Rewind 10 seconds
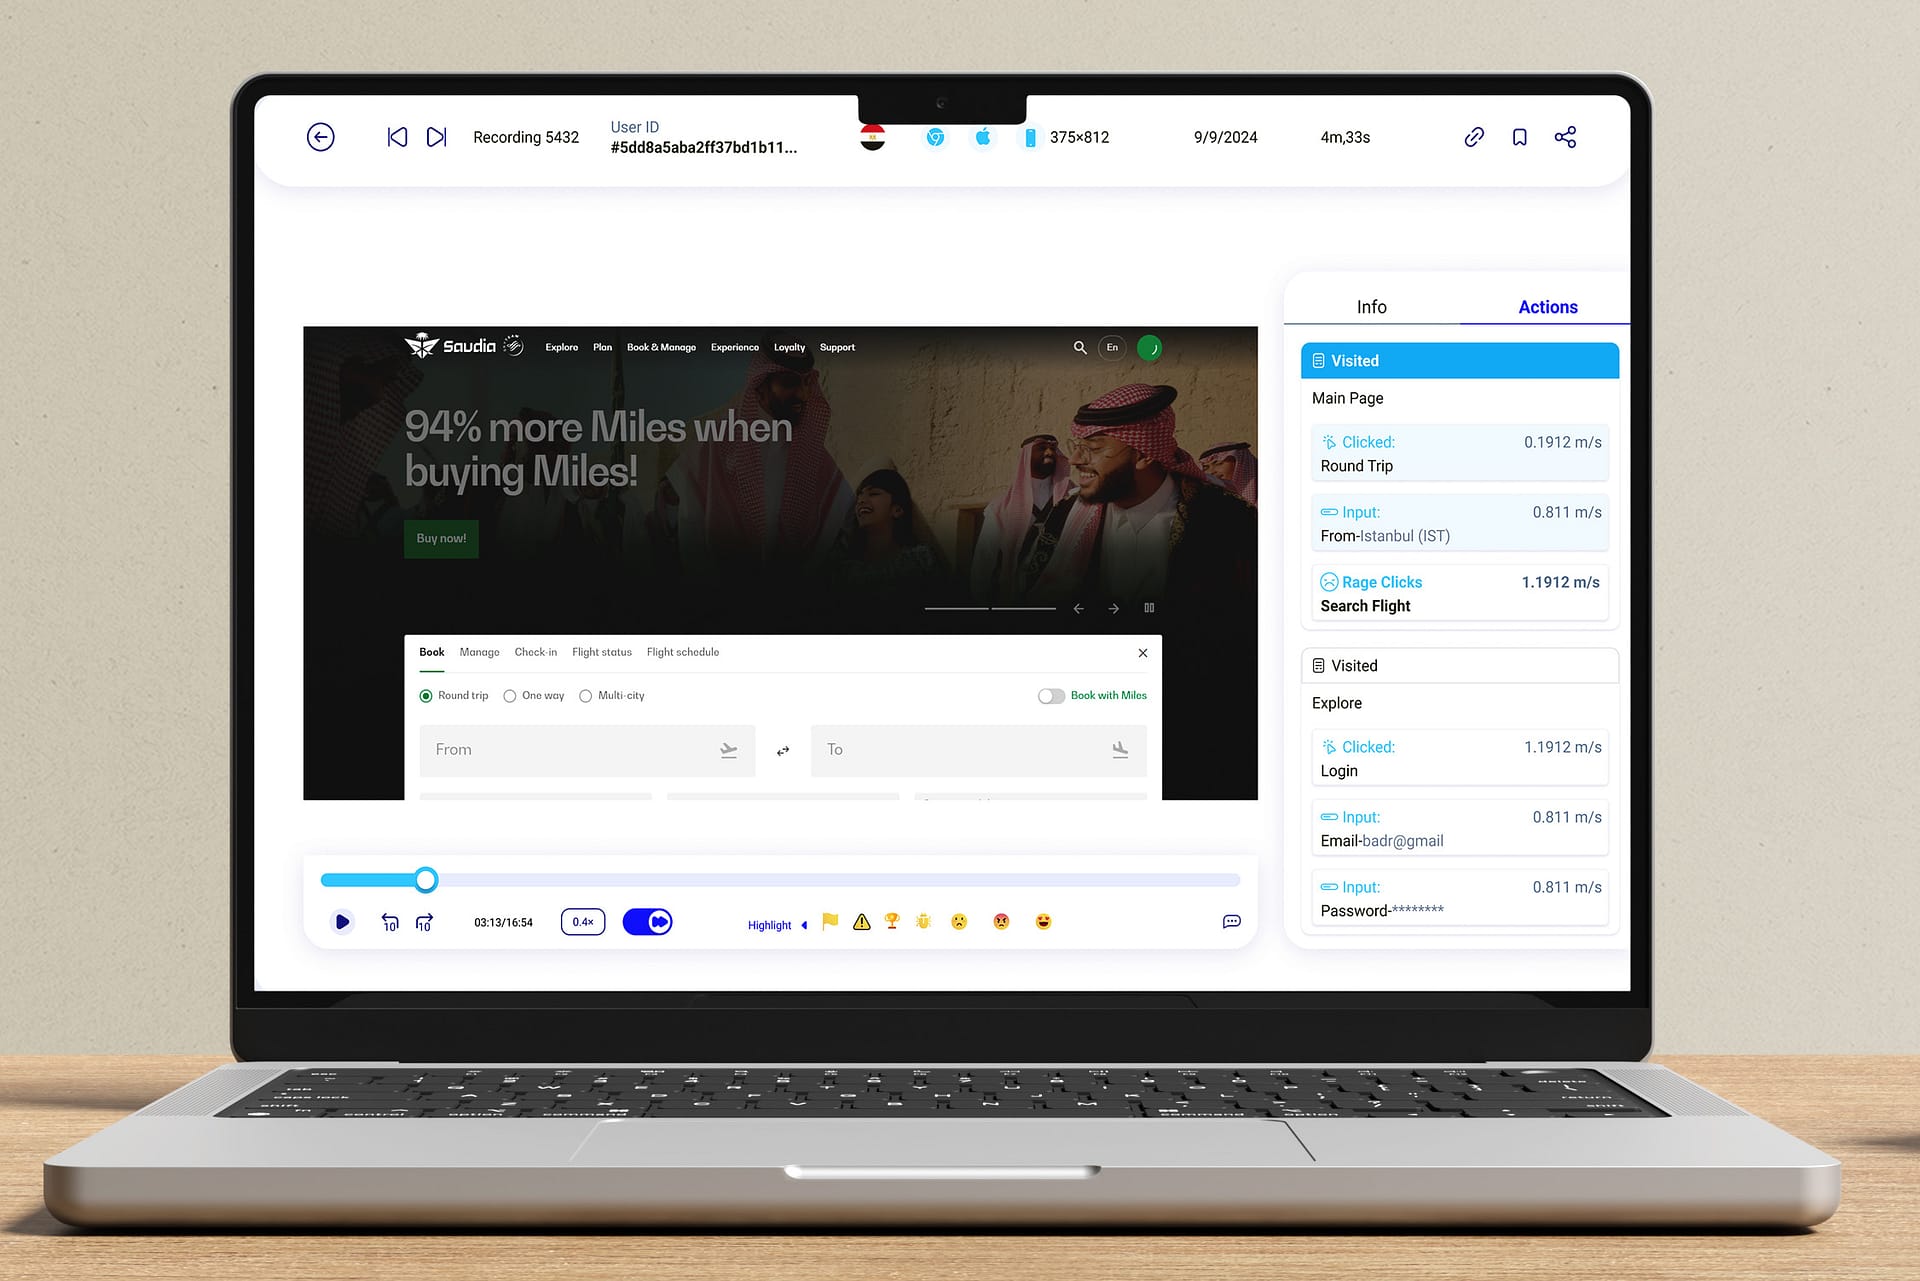1920x1281 pixels. pos(390,922)
